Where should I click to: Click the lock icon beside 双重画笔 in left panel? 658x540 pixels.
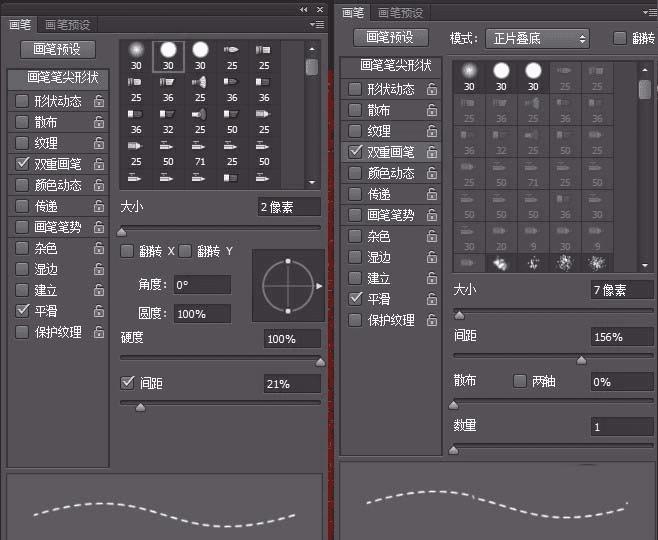tap(99, 164)
